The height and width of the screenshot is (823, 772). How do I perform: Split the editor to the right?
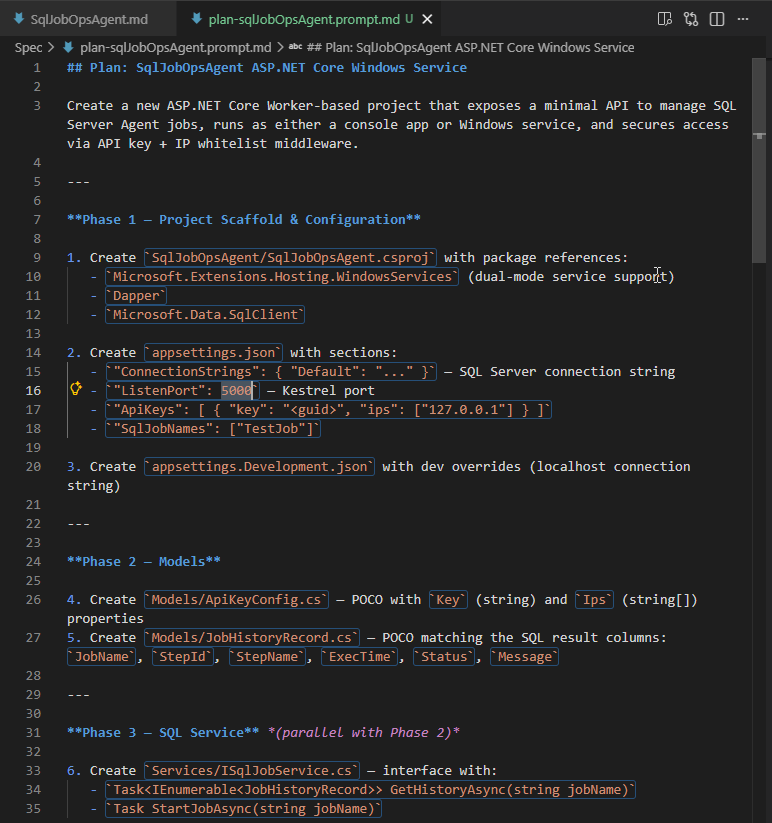click(717, 19)
